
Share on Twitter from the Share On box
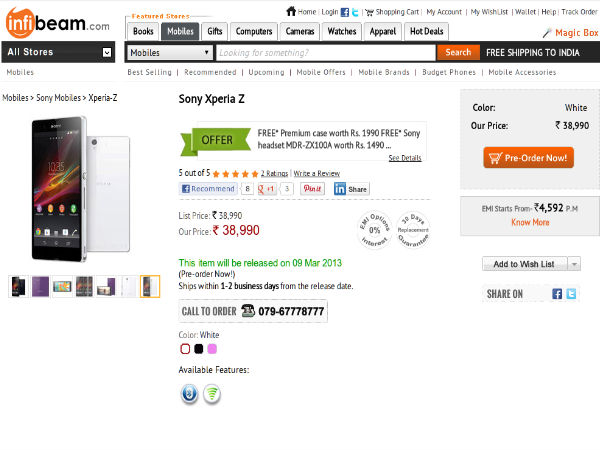click(571, 294)
